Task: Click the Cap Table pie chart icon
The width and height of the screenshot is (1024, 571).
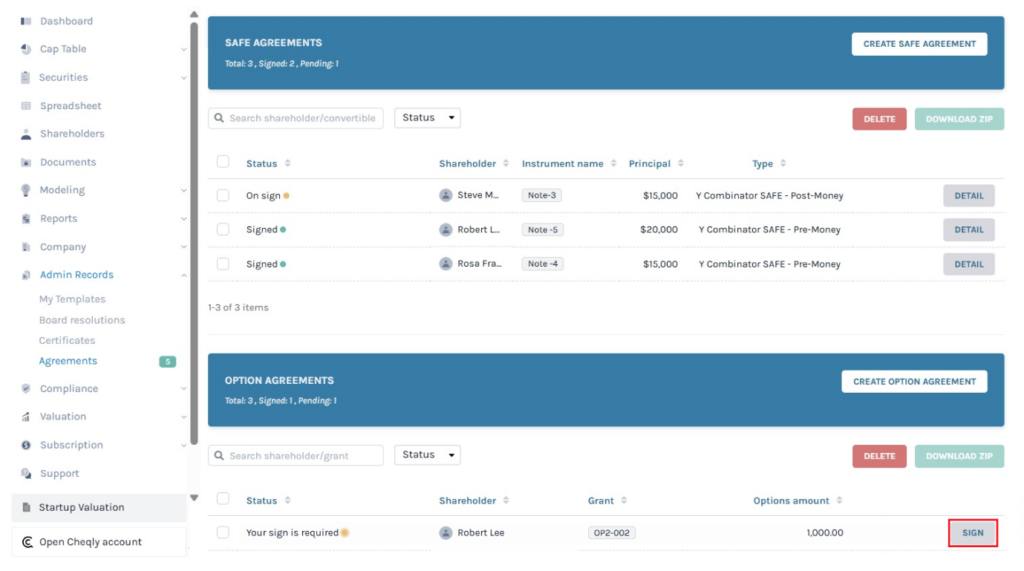Action: [x=26, y=49]
